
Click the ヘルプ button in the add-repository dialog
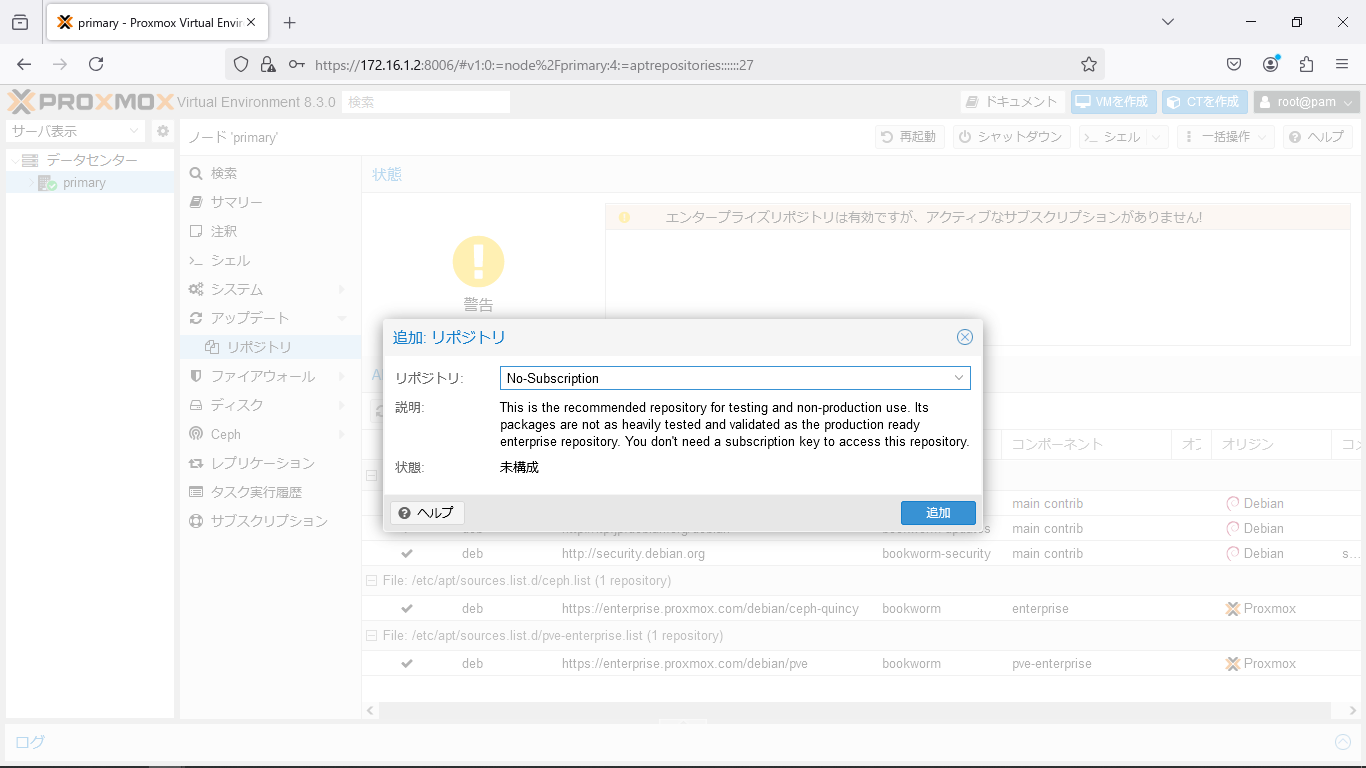click(x=427, y=513)
